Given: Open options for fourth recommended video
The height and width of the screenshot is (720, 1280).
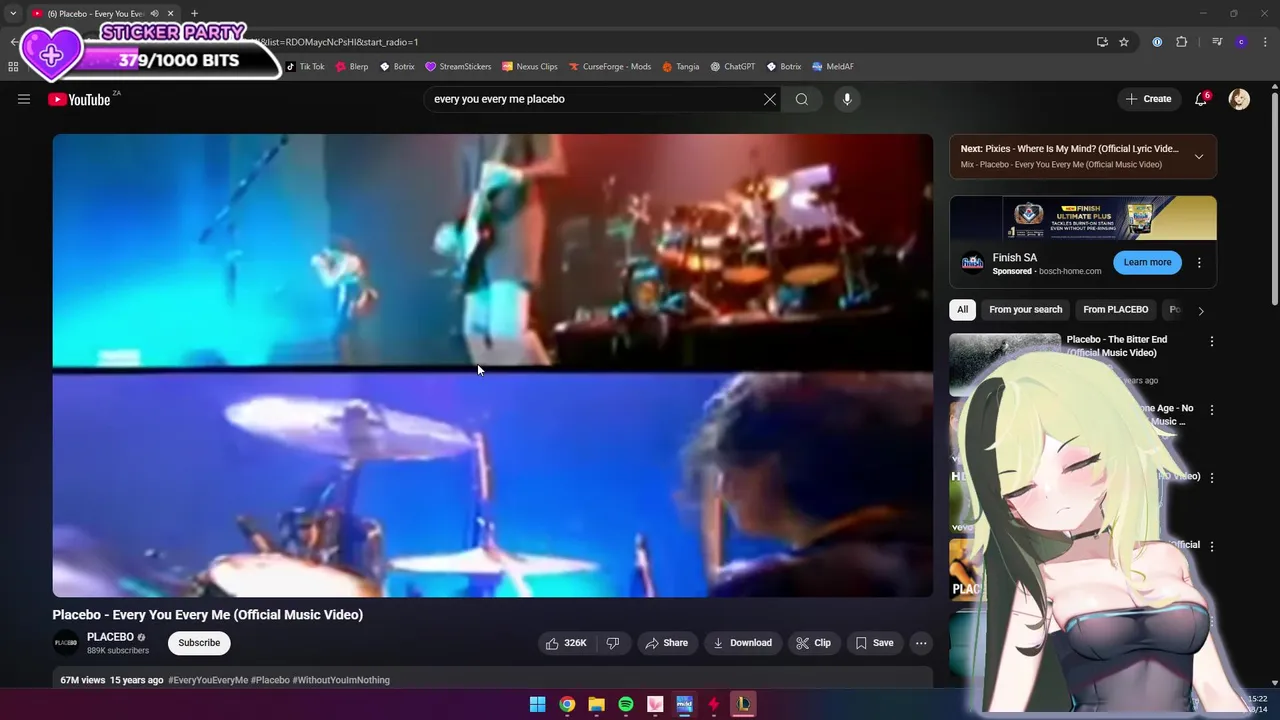Looking at the screenshot, I should (x=1212, y=546).
